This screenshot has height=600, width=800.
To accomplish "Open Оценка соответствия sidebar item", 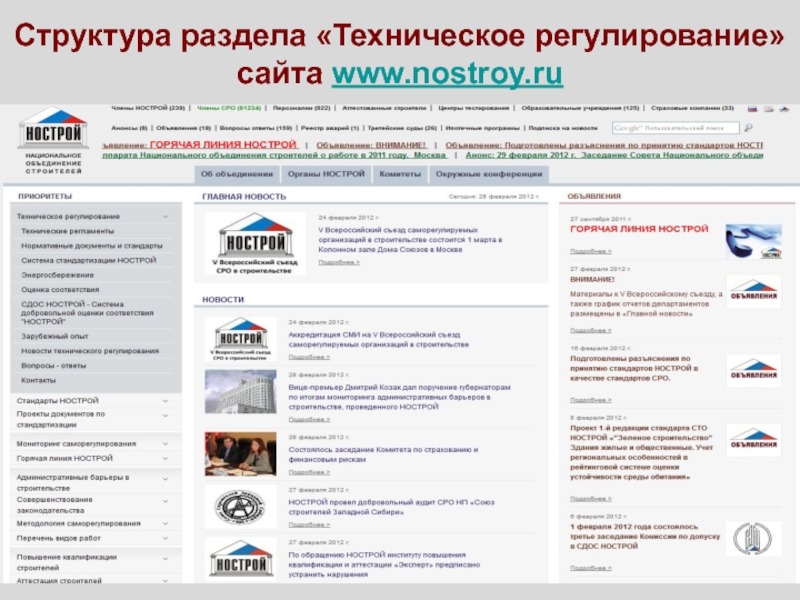I will click(60, 289).
